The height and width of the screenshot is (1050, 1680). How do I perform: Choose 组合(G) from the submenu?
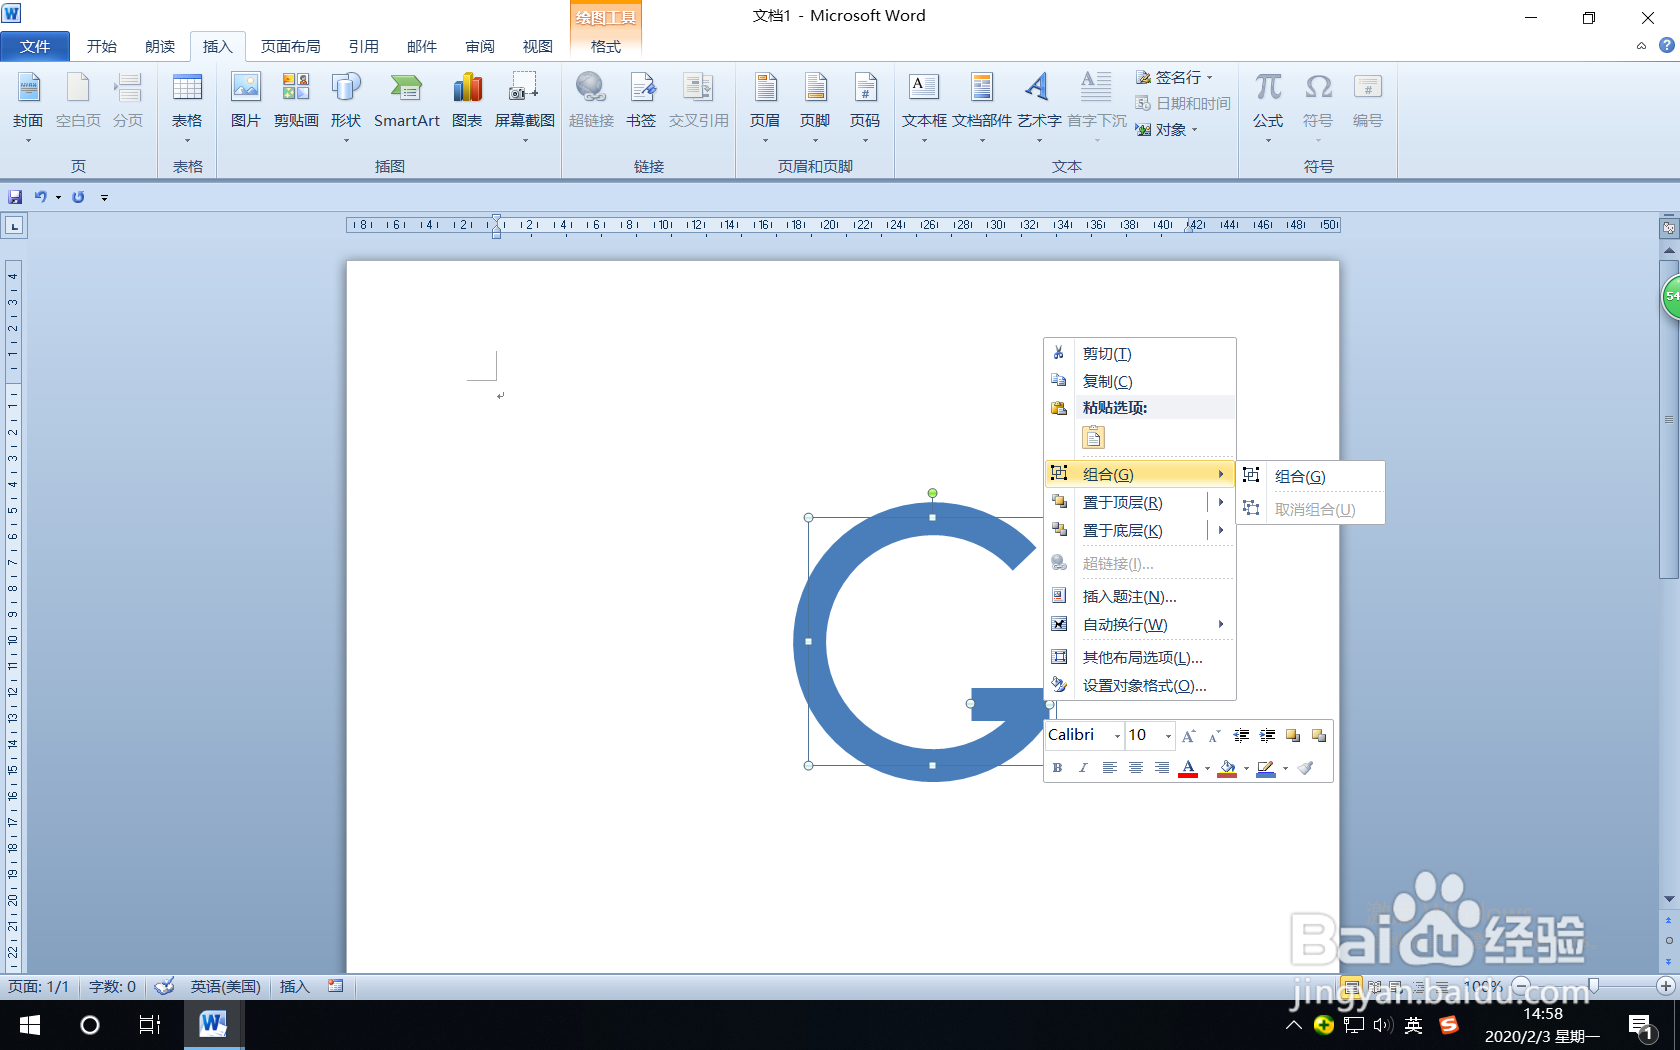tap(1300, 476)
